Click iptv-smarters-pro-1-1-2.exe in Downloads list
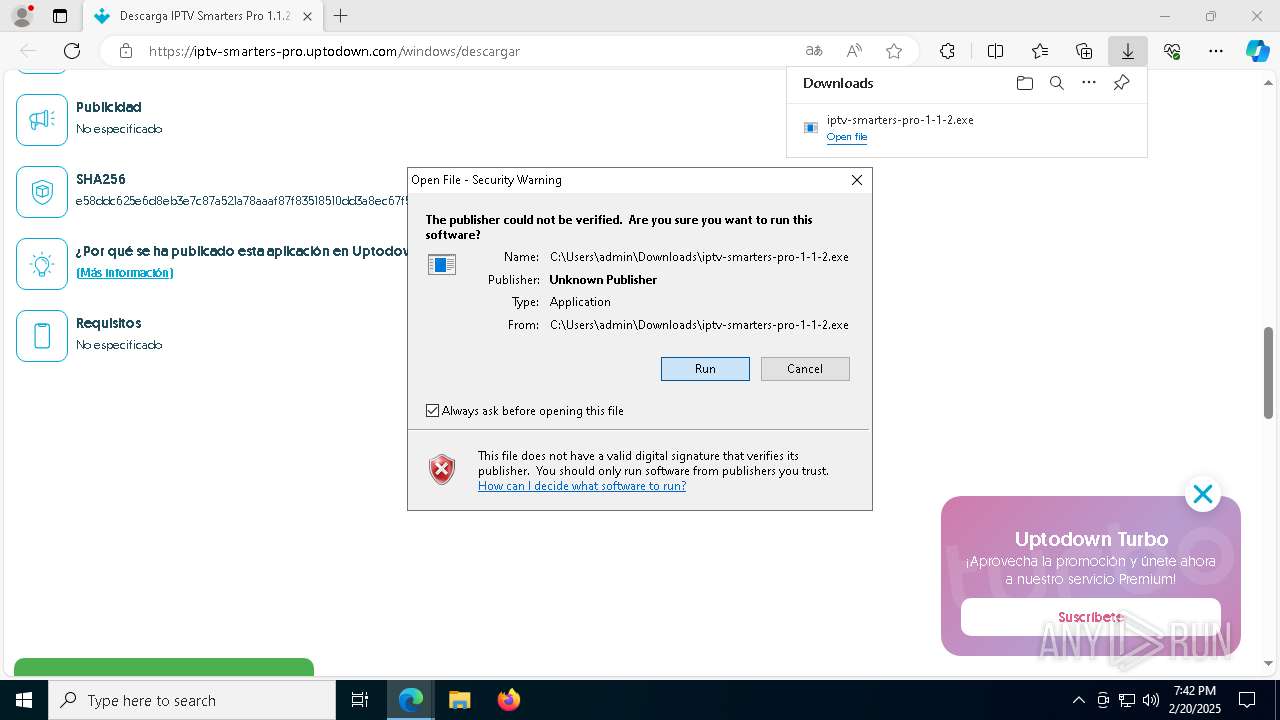Image resolution: width=1280 pixels, height=720 pixels. pyautogui.click(x=900, y=120)
